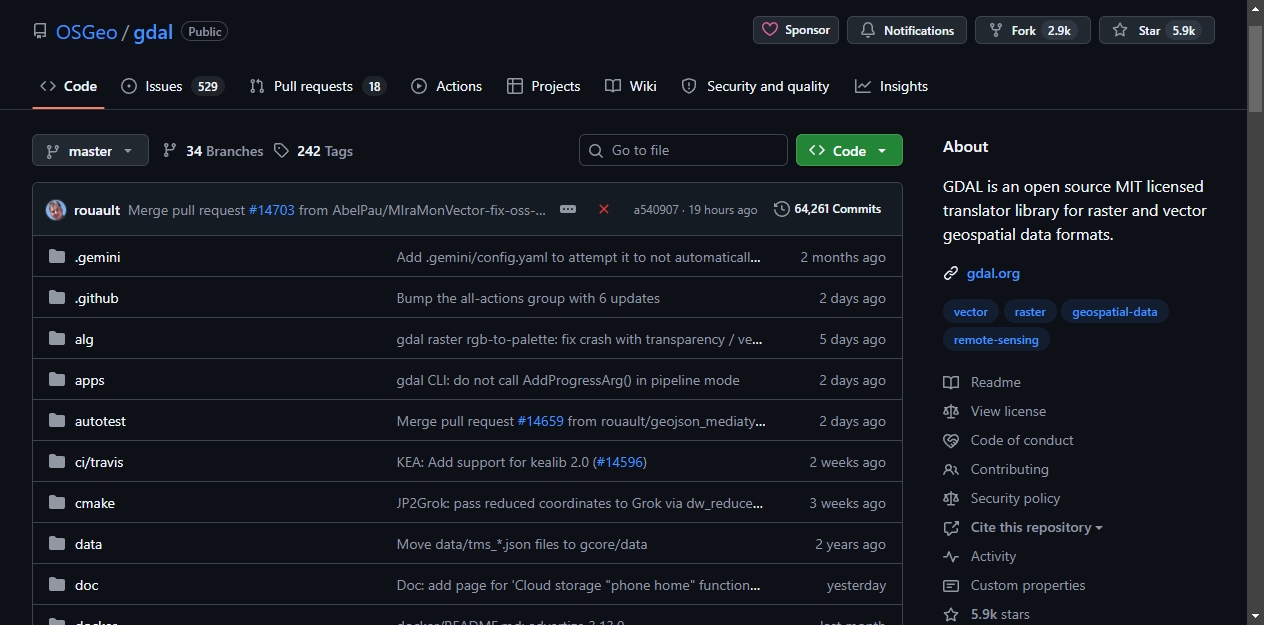
Task: Open #14596 link in ci/travis row
Action: click(620, 462)
